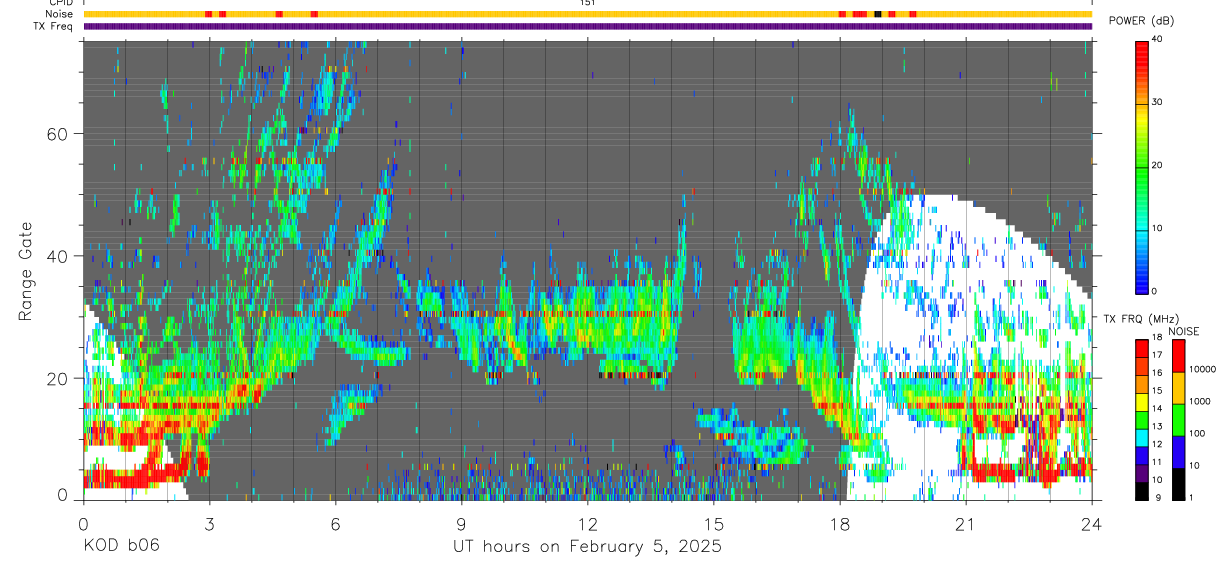Select the power color gradient bar
Viewport: 1228px width, 567px height.
(x=1142, y=166)
